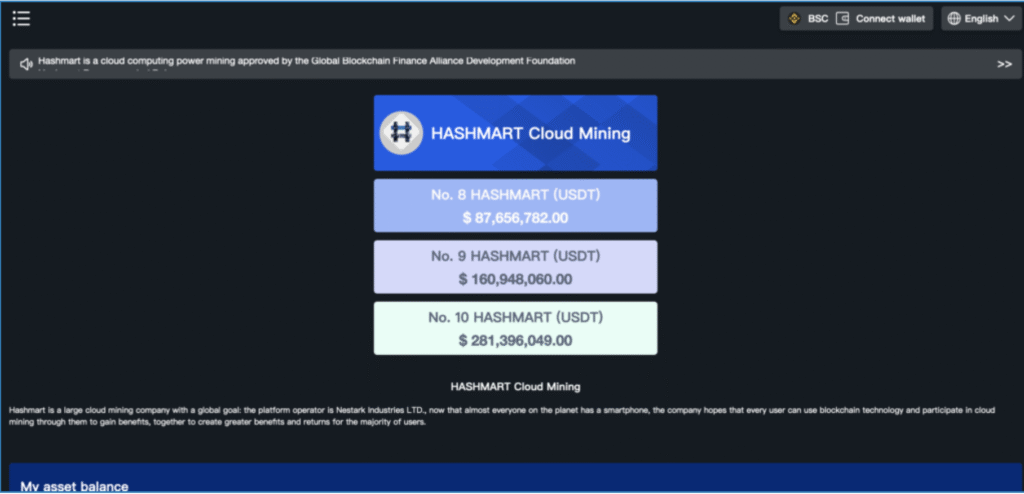
Task: Select the No. 9 HASHMART (USDT) title
Action: tap(515, 257)
